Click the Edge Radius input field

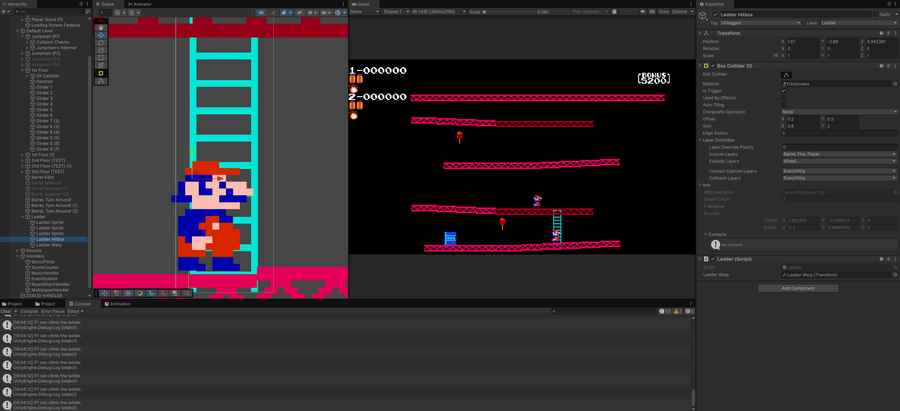[x=839, y=133]
